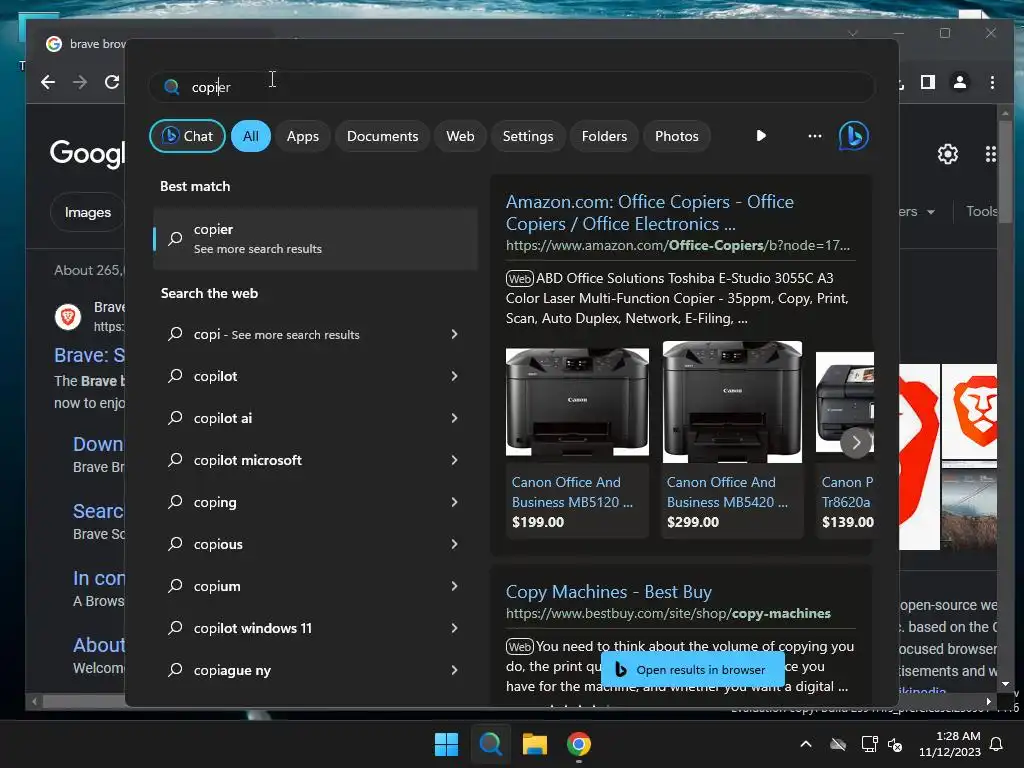
Task: Open Chrome's three-dot menu
Action: click(992, 82)
